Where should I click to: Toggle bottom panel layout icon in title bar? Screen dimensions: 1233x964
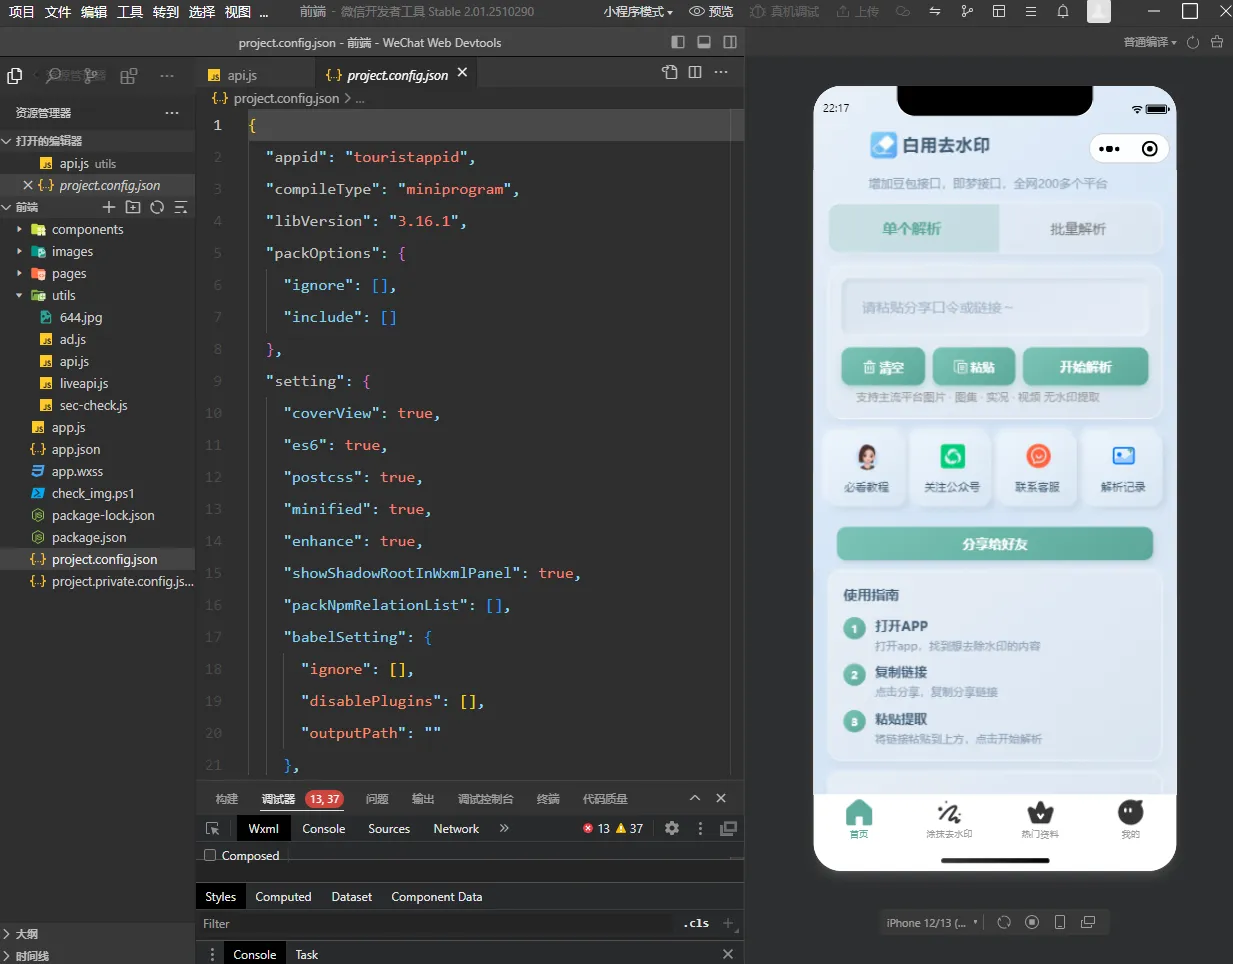[704, 42]
